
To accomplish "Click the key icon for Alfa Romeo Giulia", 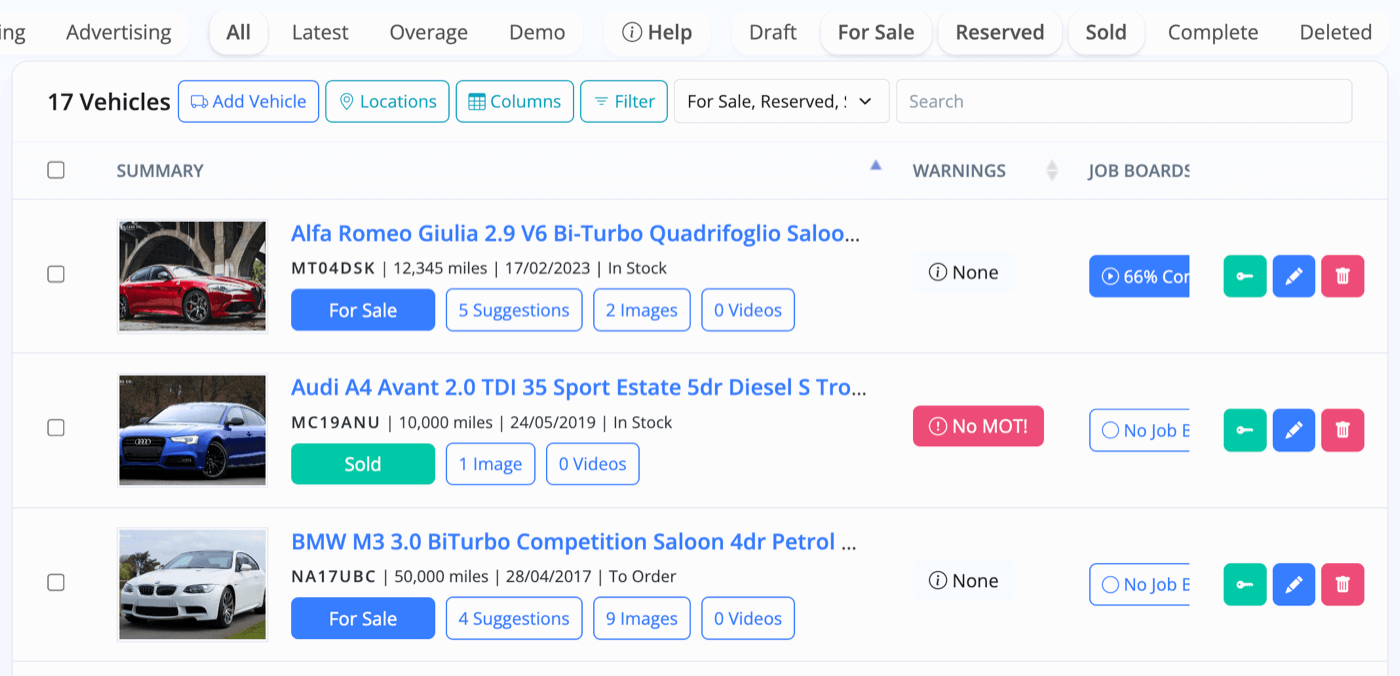I will 1245,276.
